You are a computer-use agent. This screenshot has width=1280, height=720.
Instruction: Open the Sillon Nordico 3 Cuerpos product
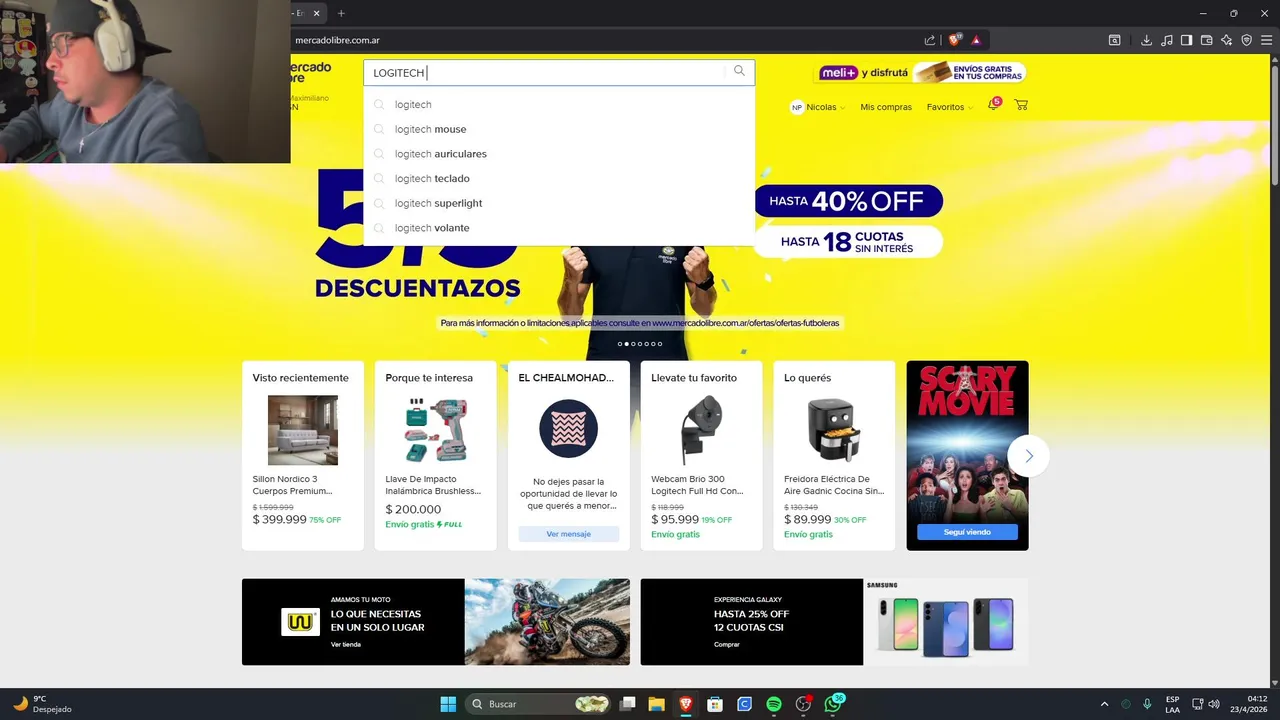pyautogui.click(x=303, y=455)
